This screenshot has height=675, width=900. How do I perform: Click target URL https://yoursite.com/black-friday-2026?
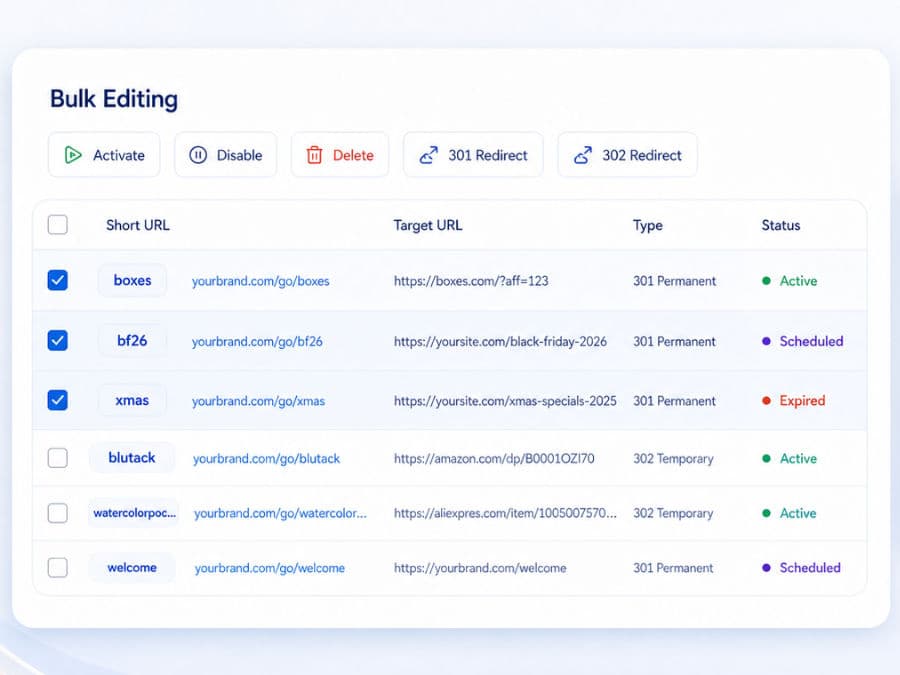coord(500,342)
